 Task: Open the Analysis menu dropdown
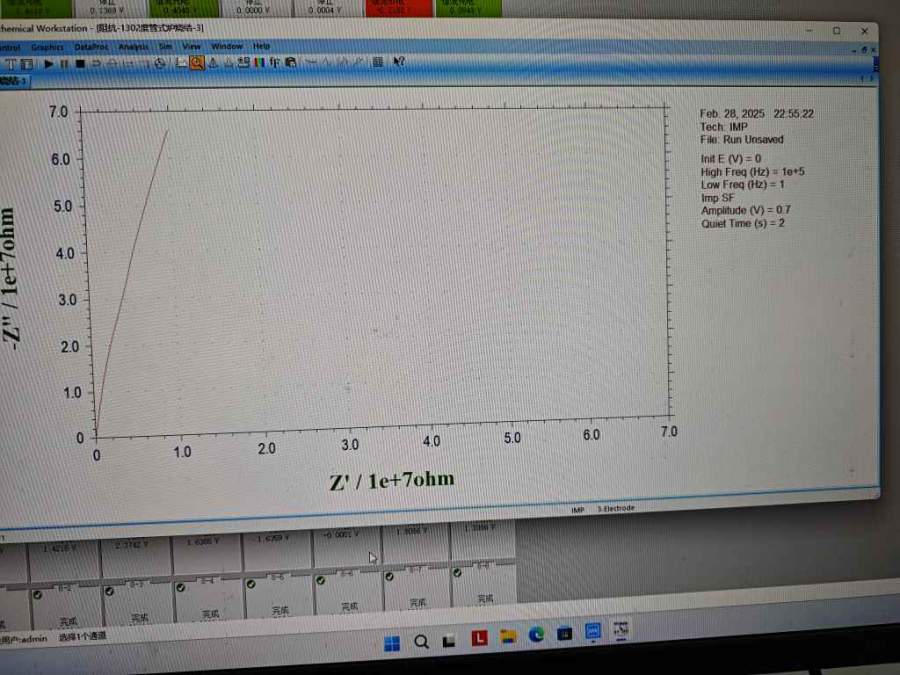tap(132, 46)
